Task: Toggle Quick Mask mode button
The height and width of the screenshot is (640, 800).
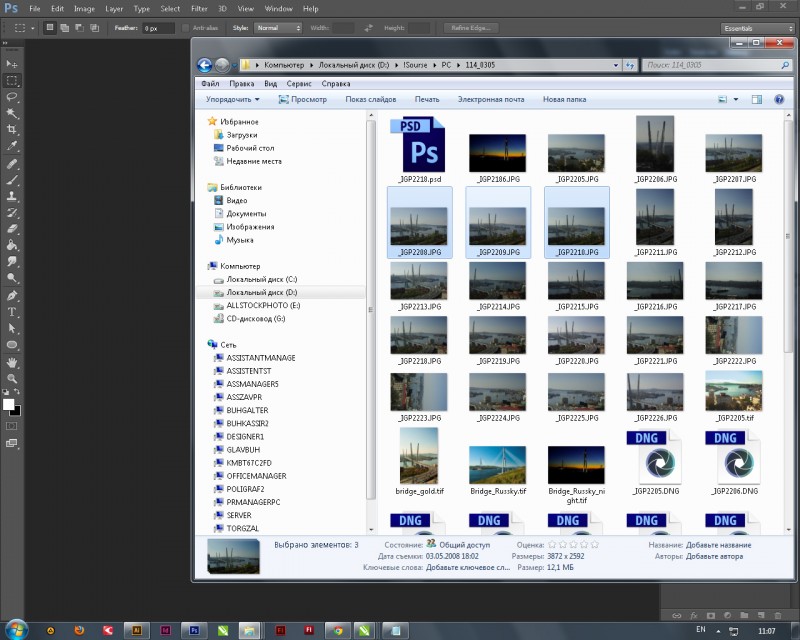Action: (12, 426)
